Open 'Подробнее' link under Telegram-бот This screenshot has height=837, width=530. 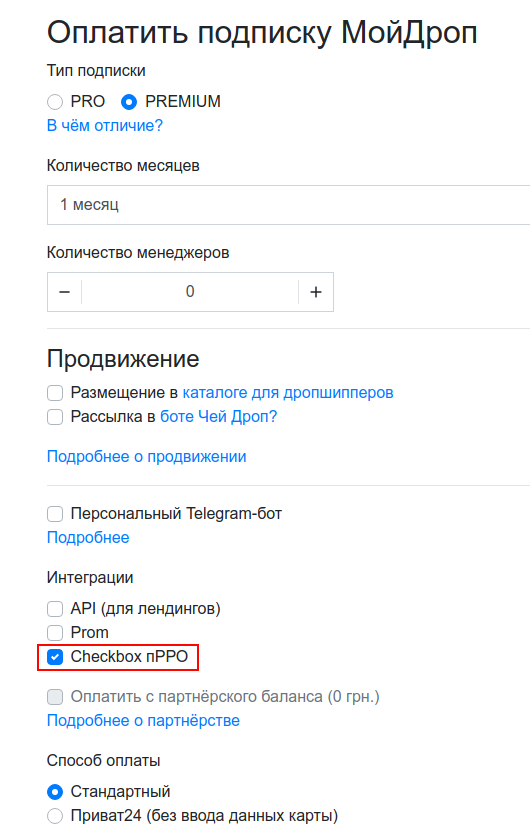point(88,538)
